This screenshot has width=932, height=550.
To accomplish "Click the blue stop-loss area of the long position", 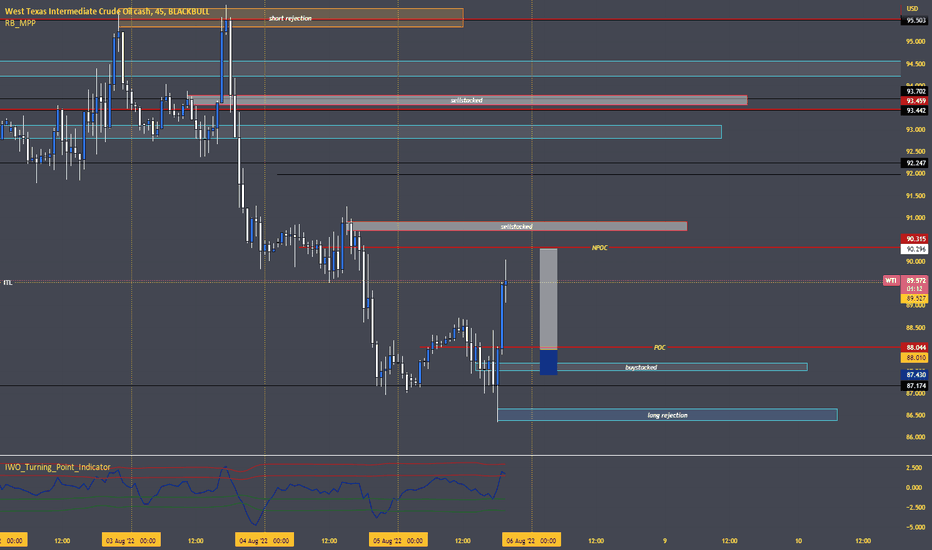I will pyautogui.click(x=548, y=362).
